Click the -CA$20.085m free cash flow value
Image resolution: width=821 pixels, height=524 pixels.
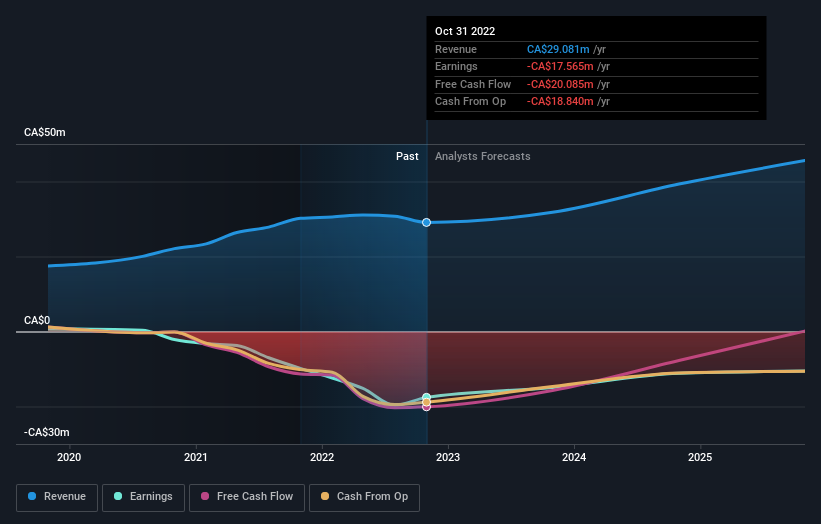pos(560,84)
